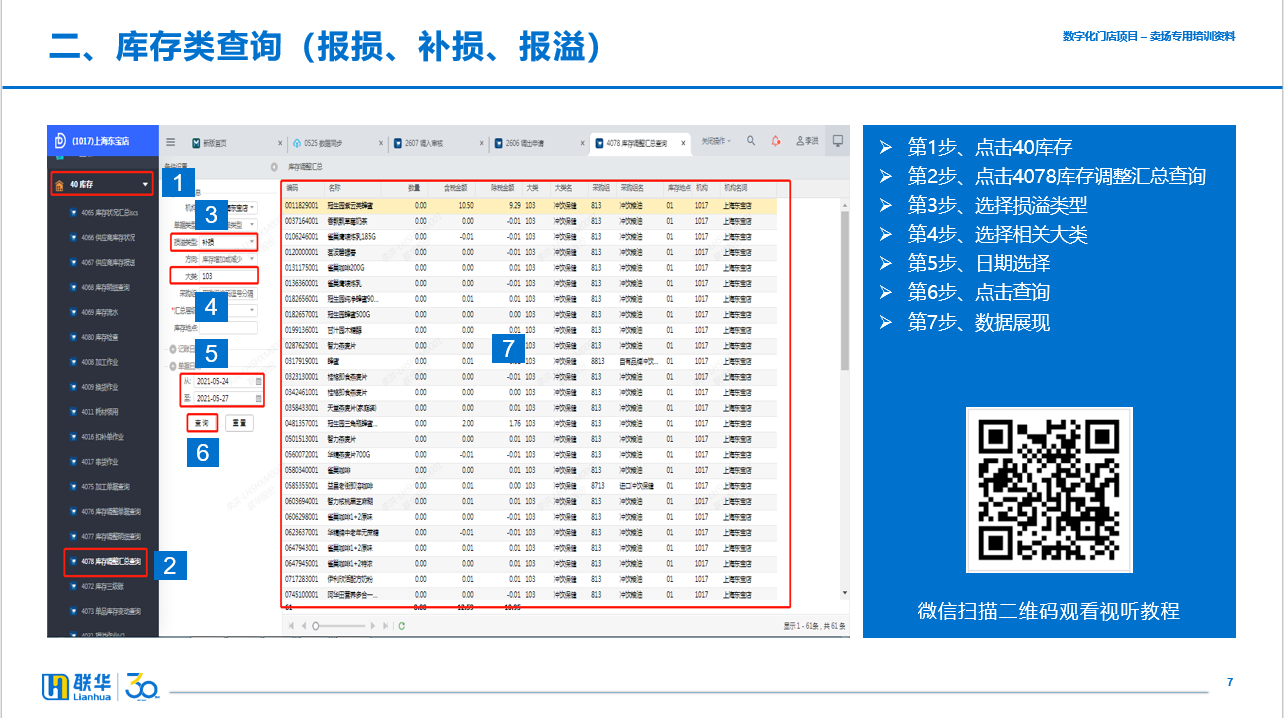Image resolution: width=1284 pixels, height=718 pixels.
Task: Click the 查询 button
Action: 202,423
